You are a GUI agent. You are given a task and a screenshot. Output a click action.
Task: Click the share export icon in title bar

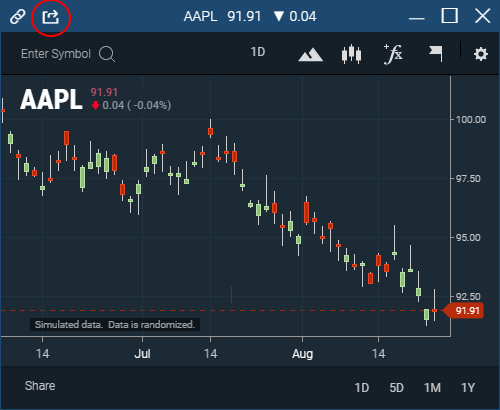coord(50,17)
